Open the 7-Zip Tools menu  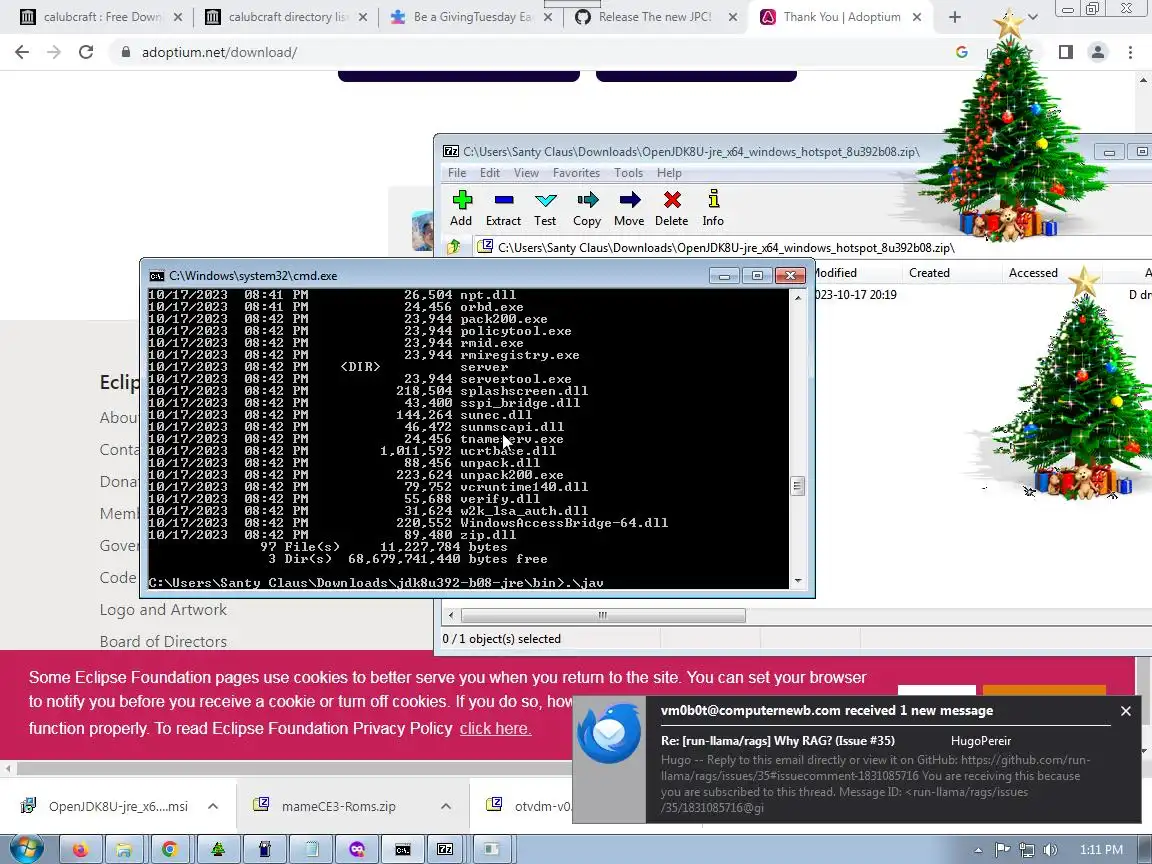(628, 173)
